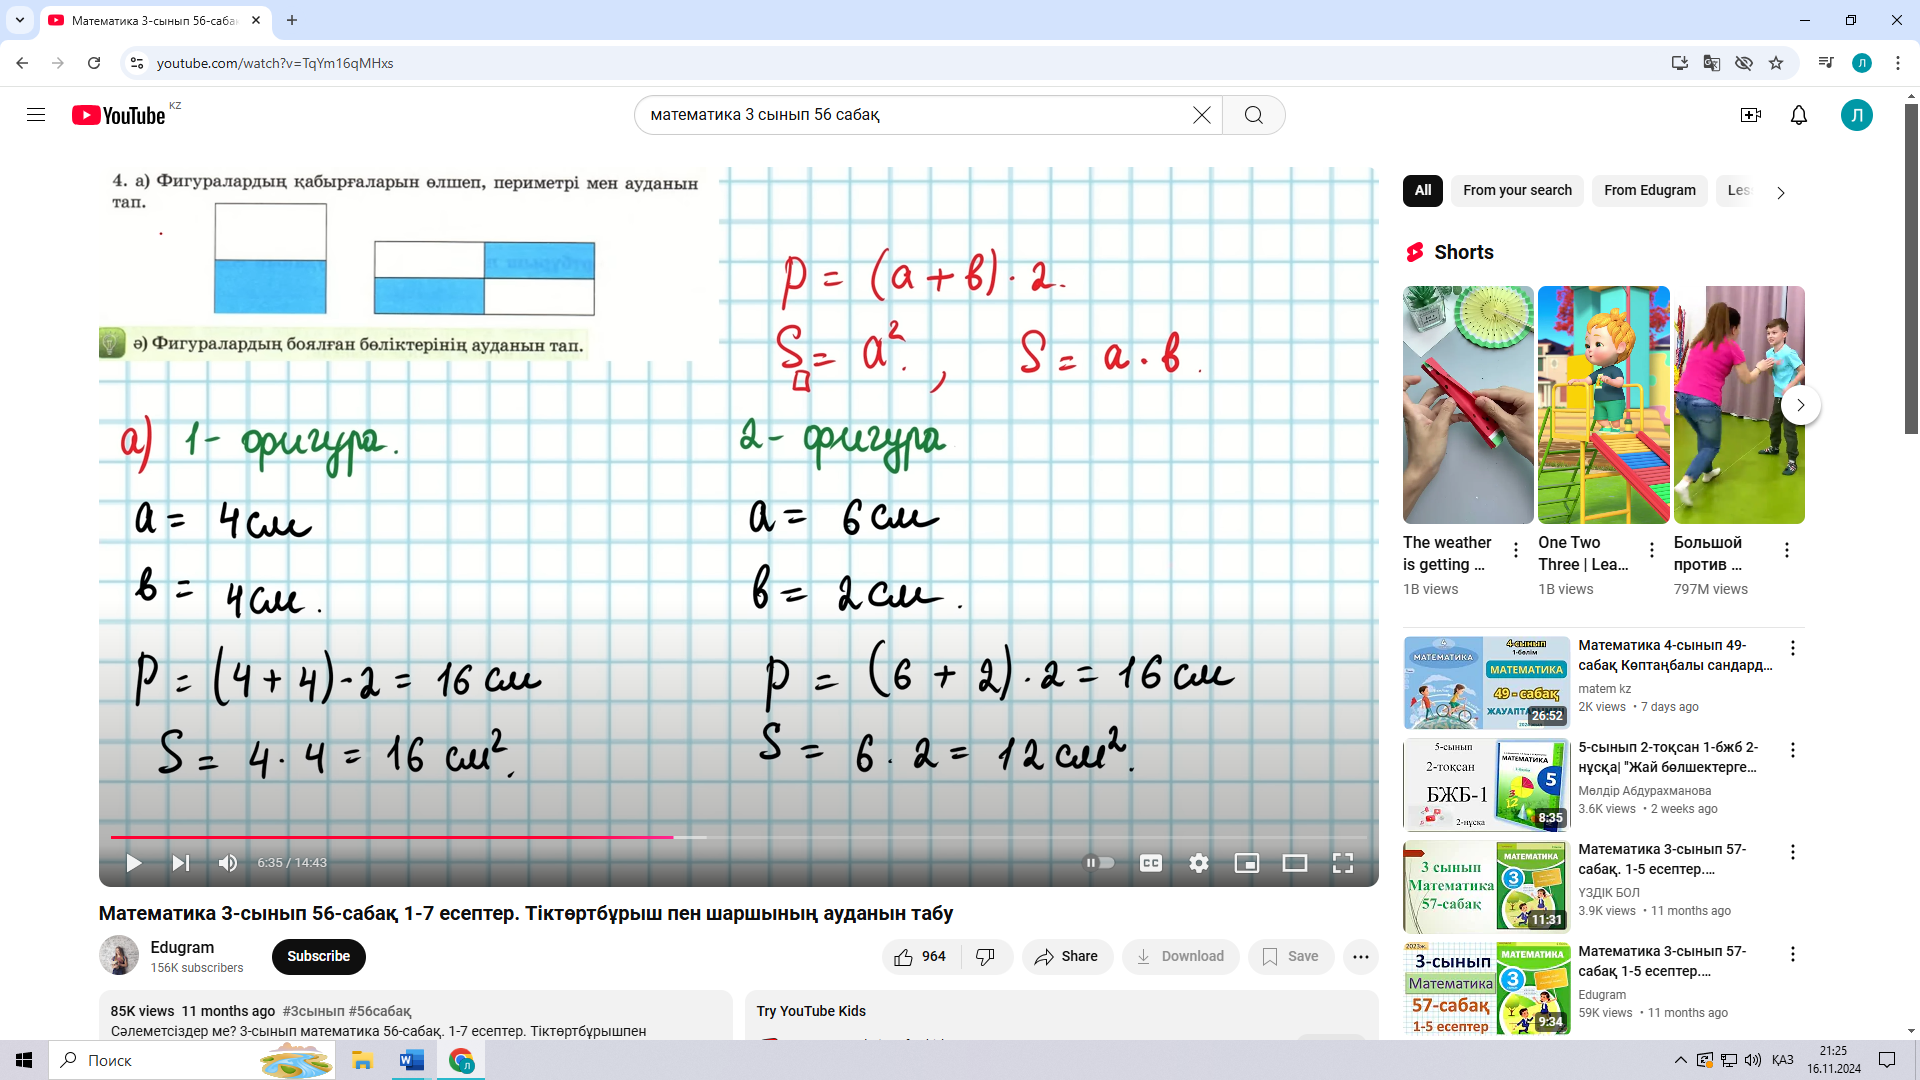
Task: Subscribe to the Edugram channel
Action: click(318, 956)
